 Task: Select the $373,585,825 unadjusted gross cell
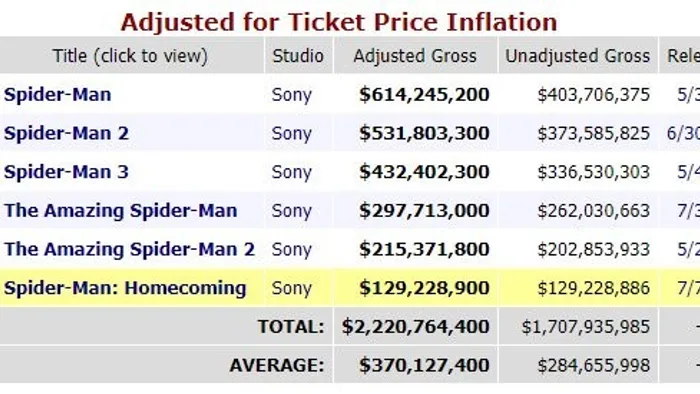click(x=594, y=133)
